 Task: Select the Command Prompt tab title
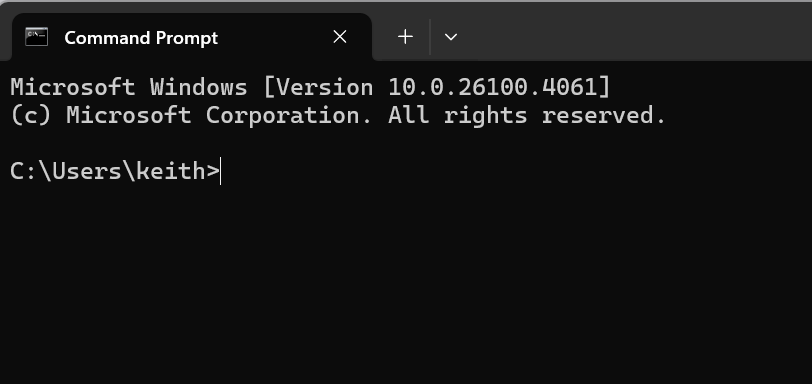pos(141,38)
